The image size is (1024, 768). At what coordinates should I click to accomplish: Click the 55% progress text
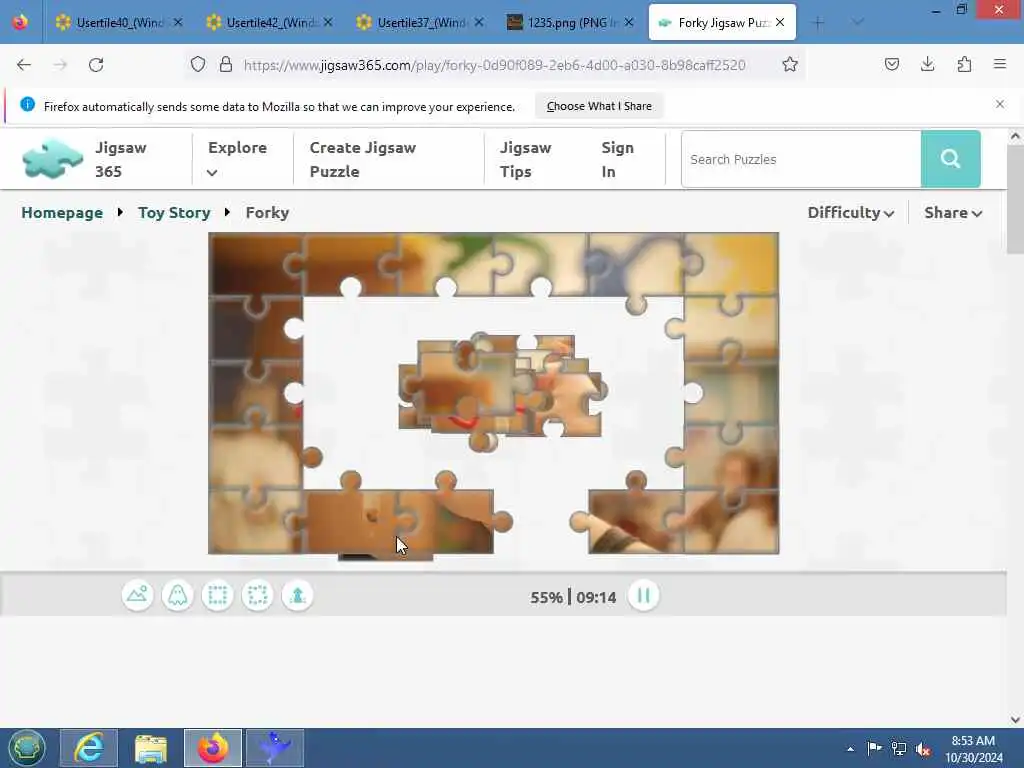click(x=547, y=597)
